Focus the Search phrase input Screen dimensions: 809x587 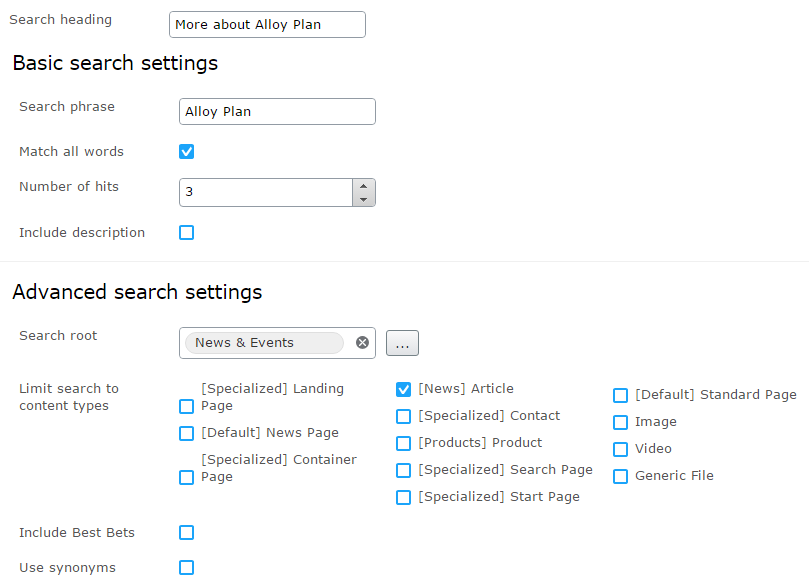click(x=277, y=111)
